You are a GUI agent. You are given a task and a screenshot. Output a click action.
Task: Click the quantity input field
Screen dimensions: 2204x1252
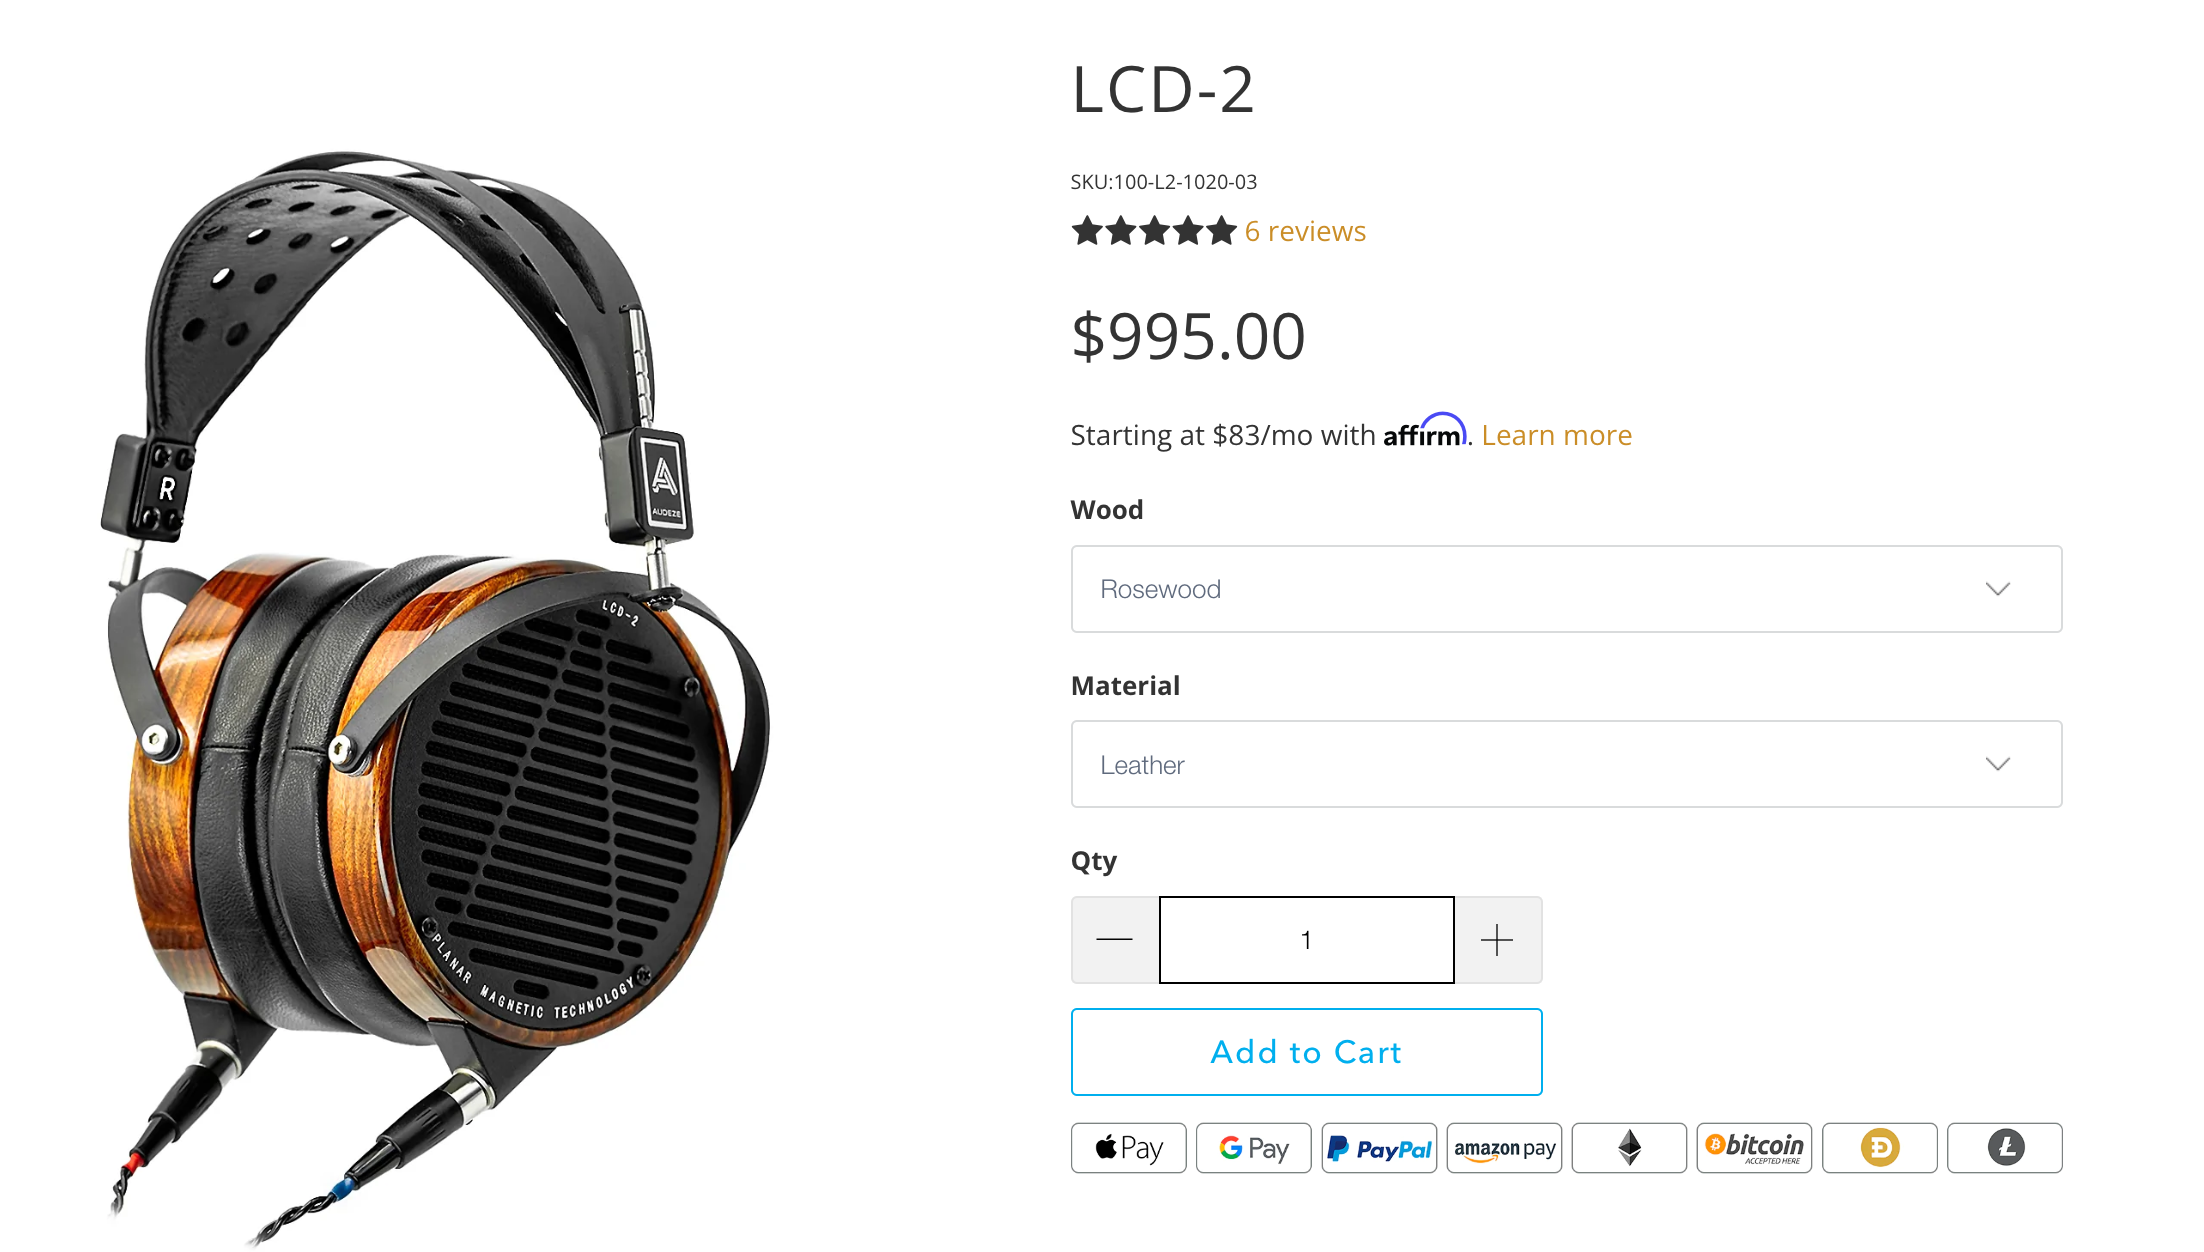(1306, 940)
